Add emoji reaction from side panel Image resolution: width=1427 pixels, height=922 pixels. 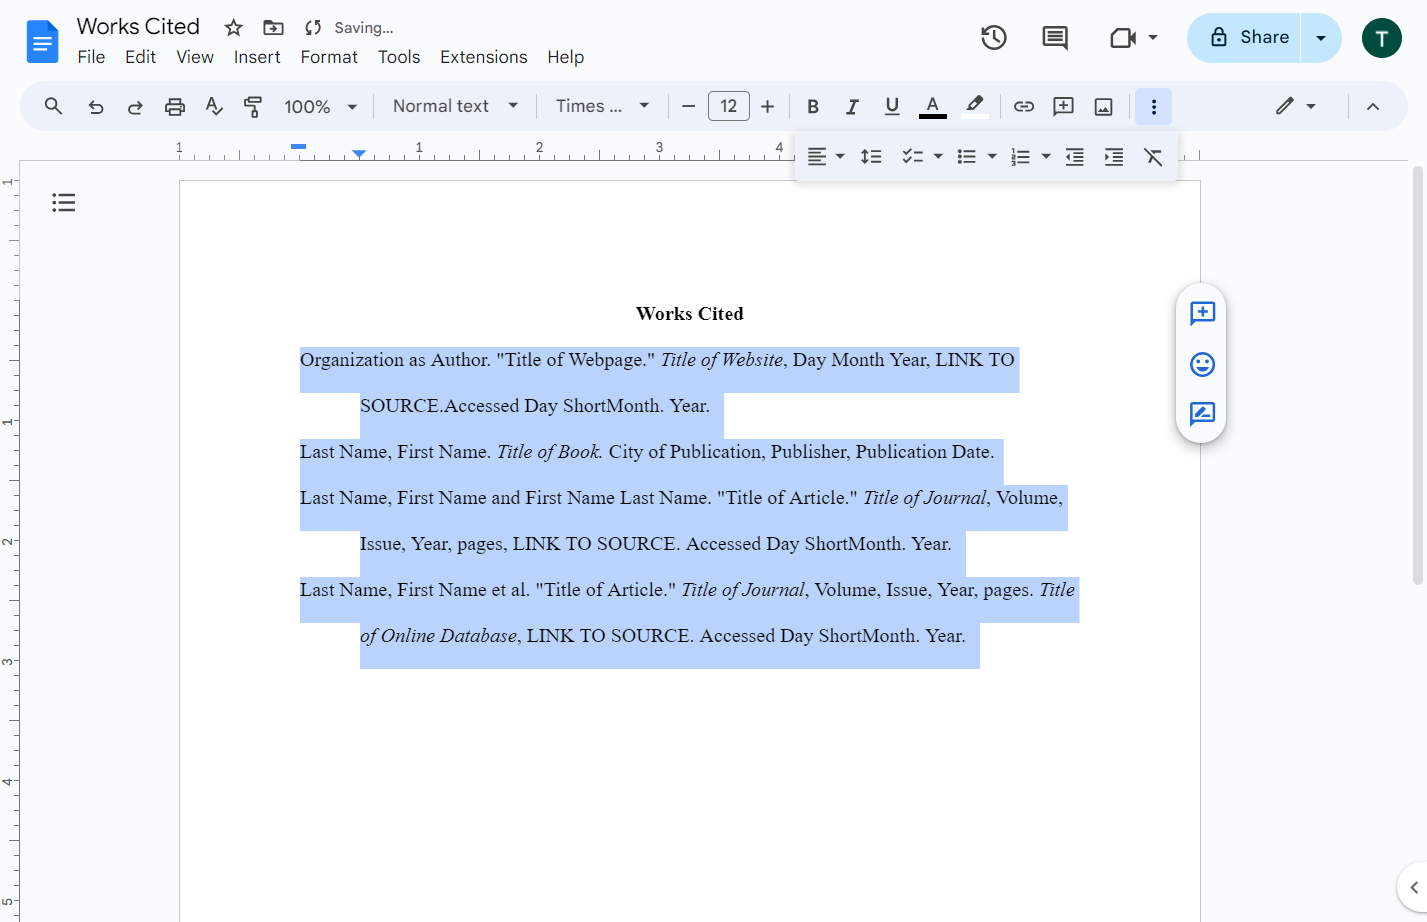click(1202, 364)
